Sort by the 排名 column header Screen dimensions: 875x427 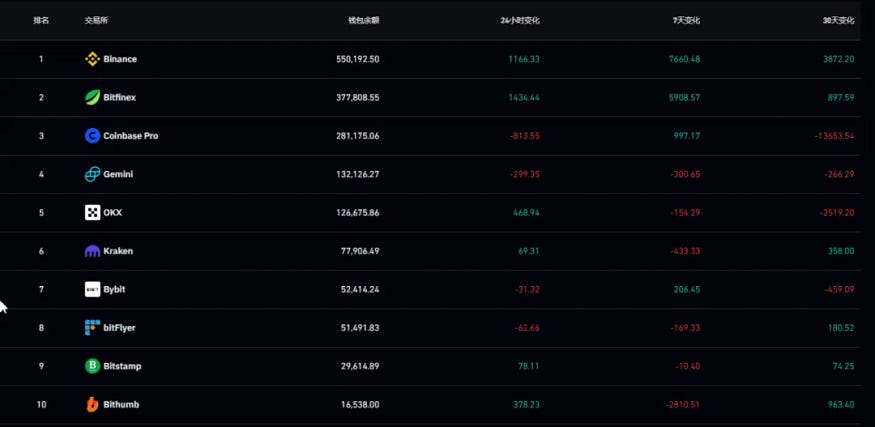[41, 21]
